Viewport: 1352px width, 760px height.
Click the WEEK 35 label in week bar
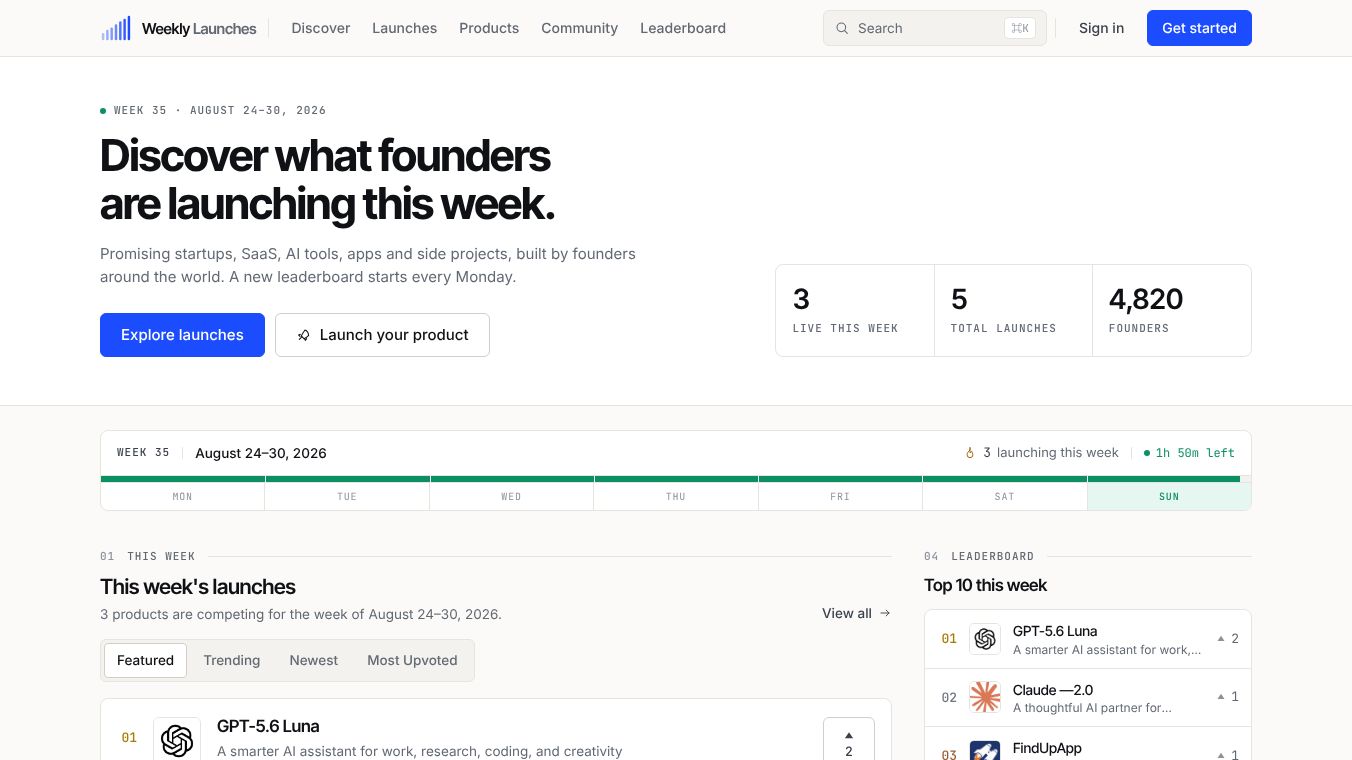(x=143, y=453)
